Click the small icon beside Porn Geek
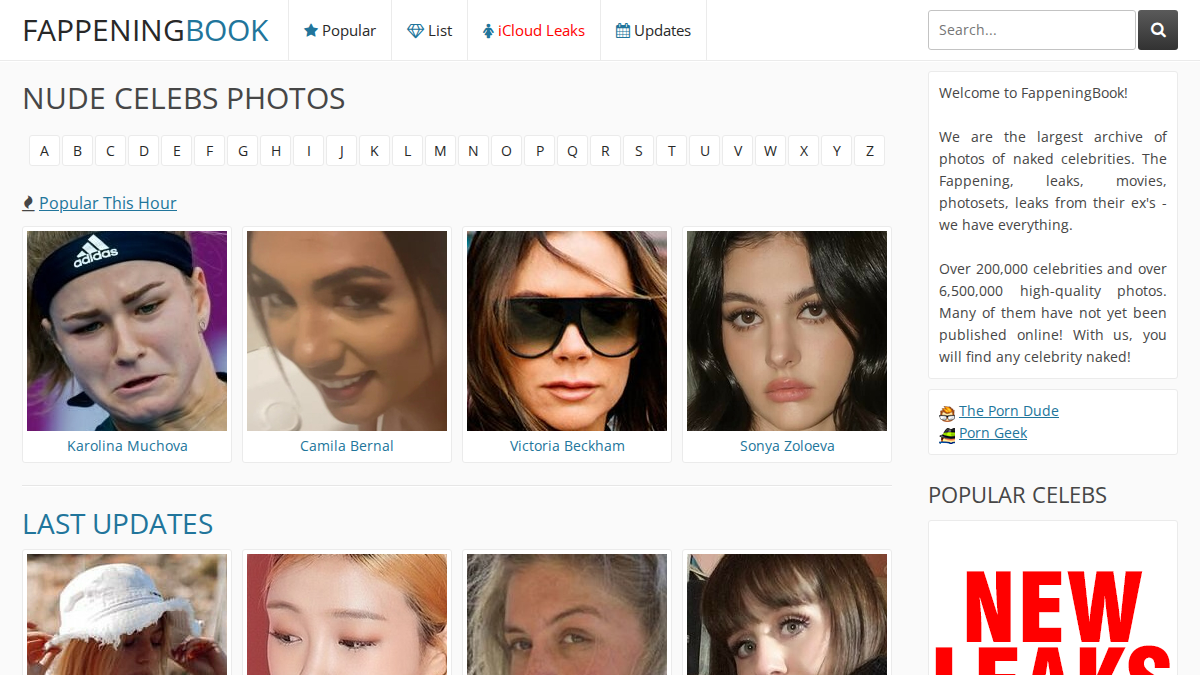This screenshot has height=675, width=1200. (x=947, y=434)
